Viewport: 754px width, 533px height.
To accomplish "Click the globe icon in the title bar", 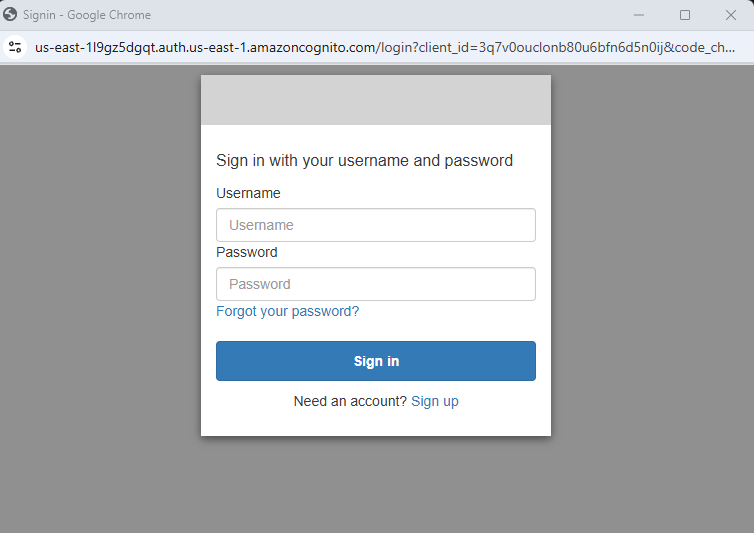I will 10,14.
